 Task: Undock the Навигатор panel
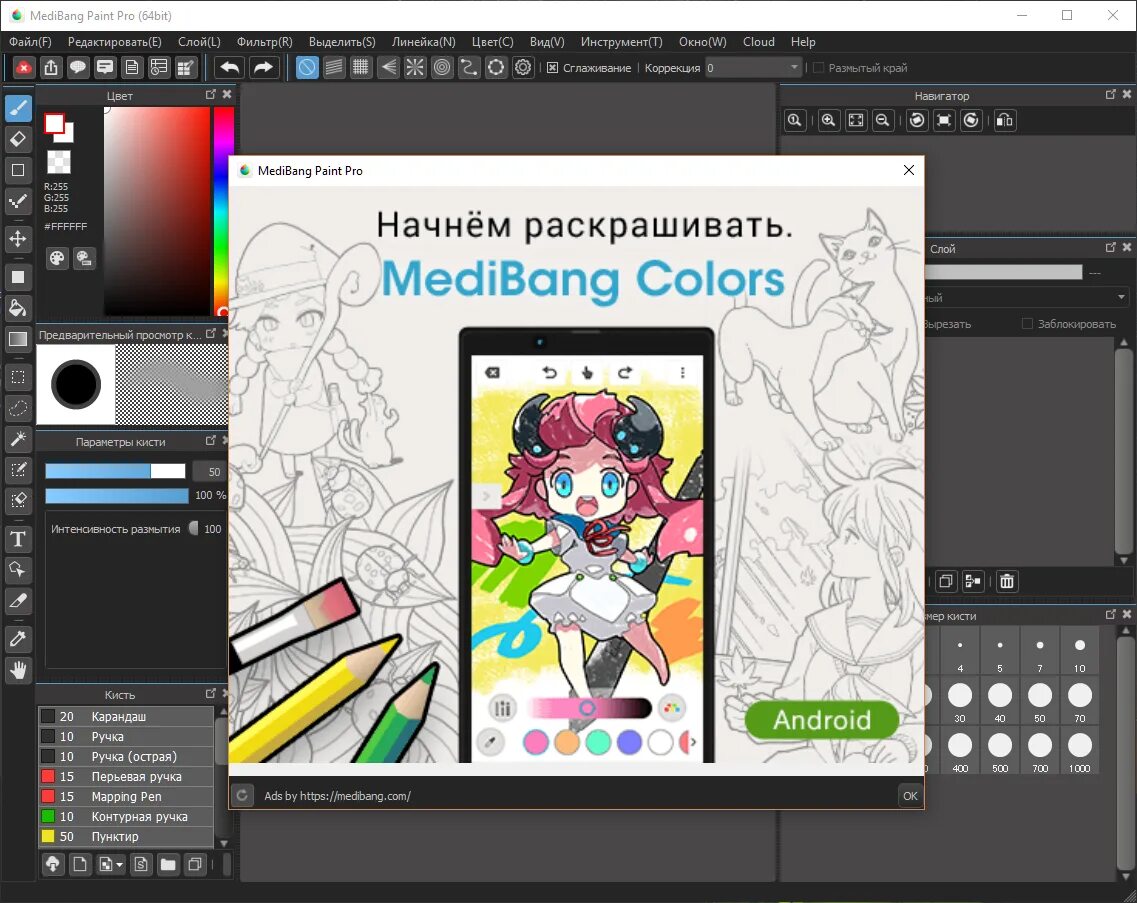point(1110,94)
